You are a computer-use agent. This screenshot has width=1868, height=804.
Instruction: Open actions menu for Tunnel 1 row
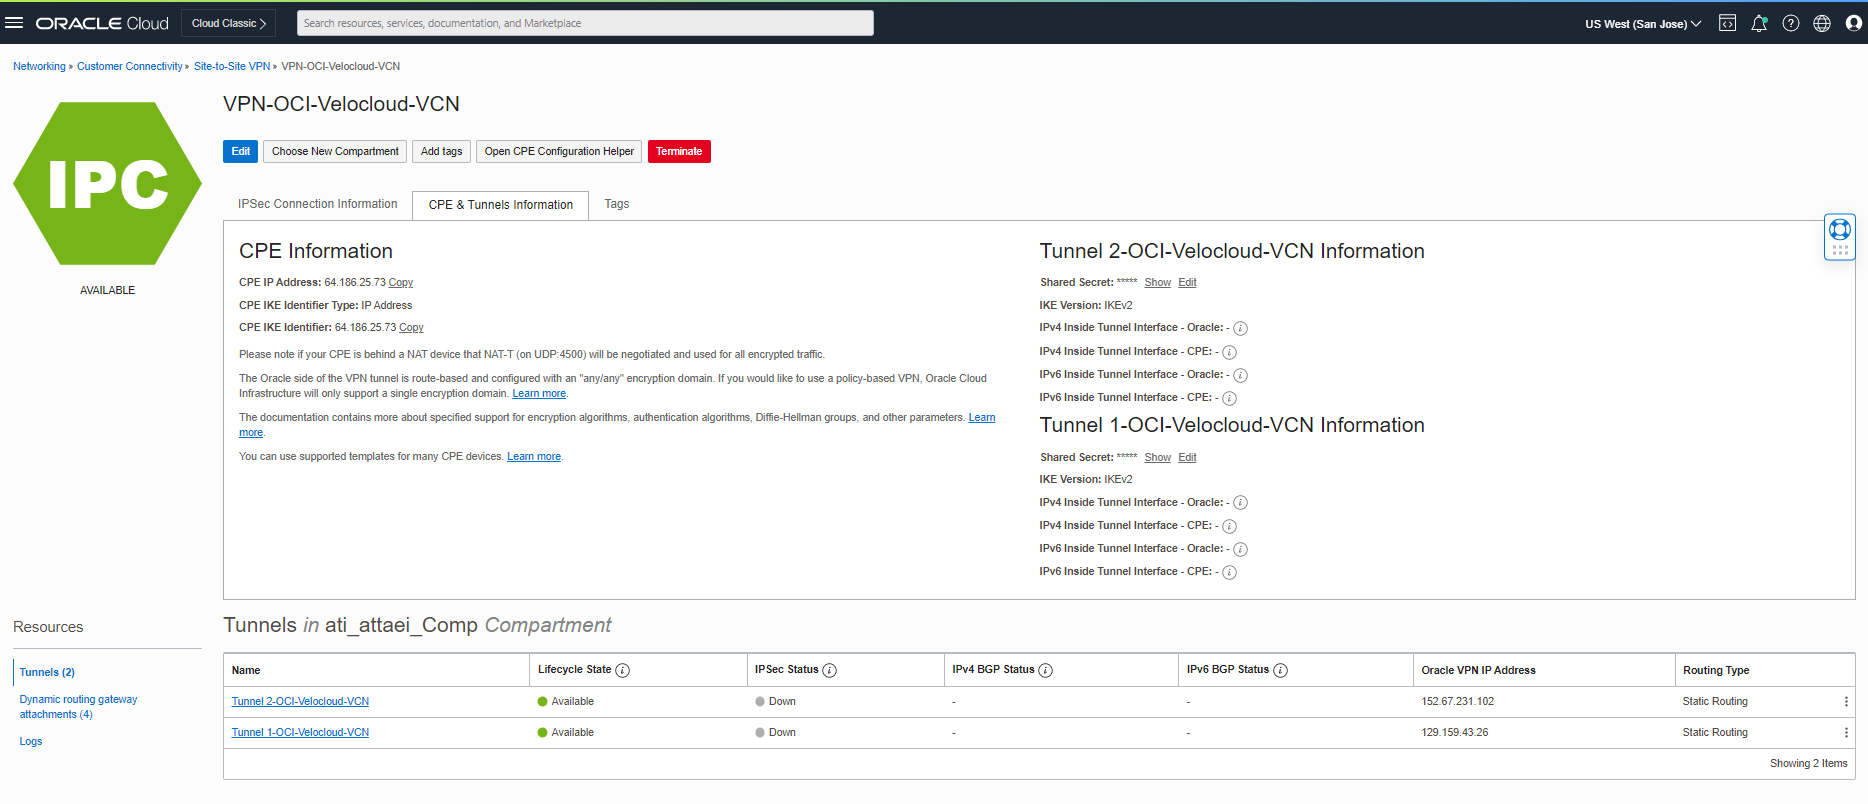pos(1846,733)
